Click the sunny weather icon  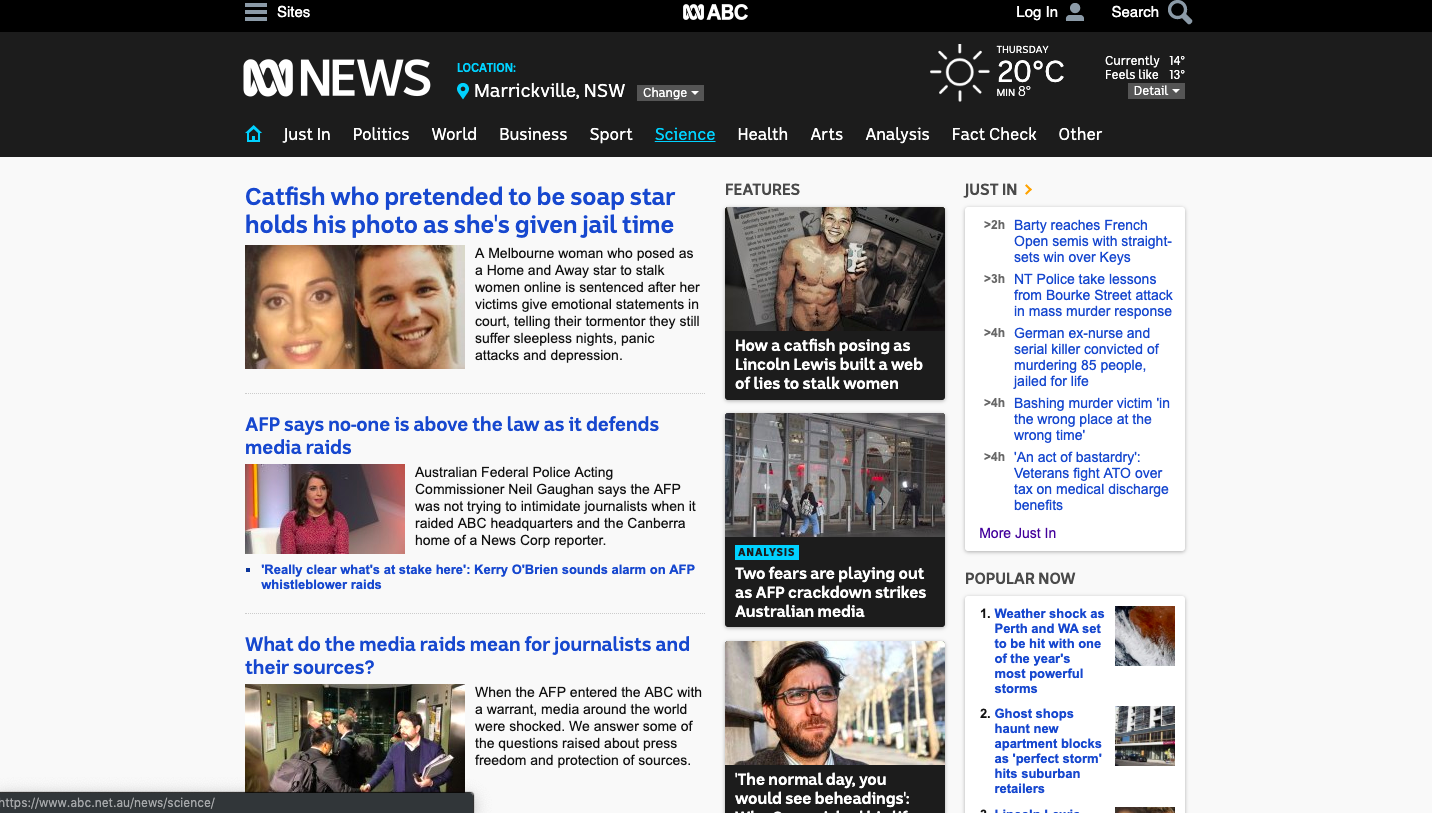959,72
